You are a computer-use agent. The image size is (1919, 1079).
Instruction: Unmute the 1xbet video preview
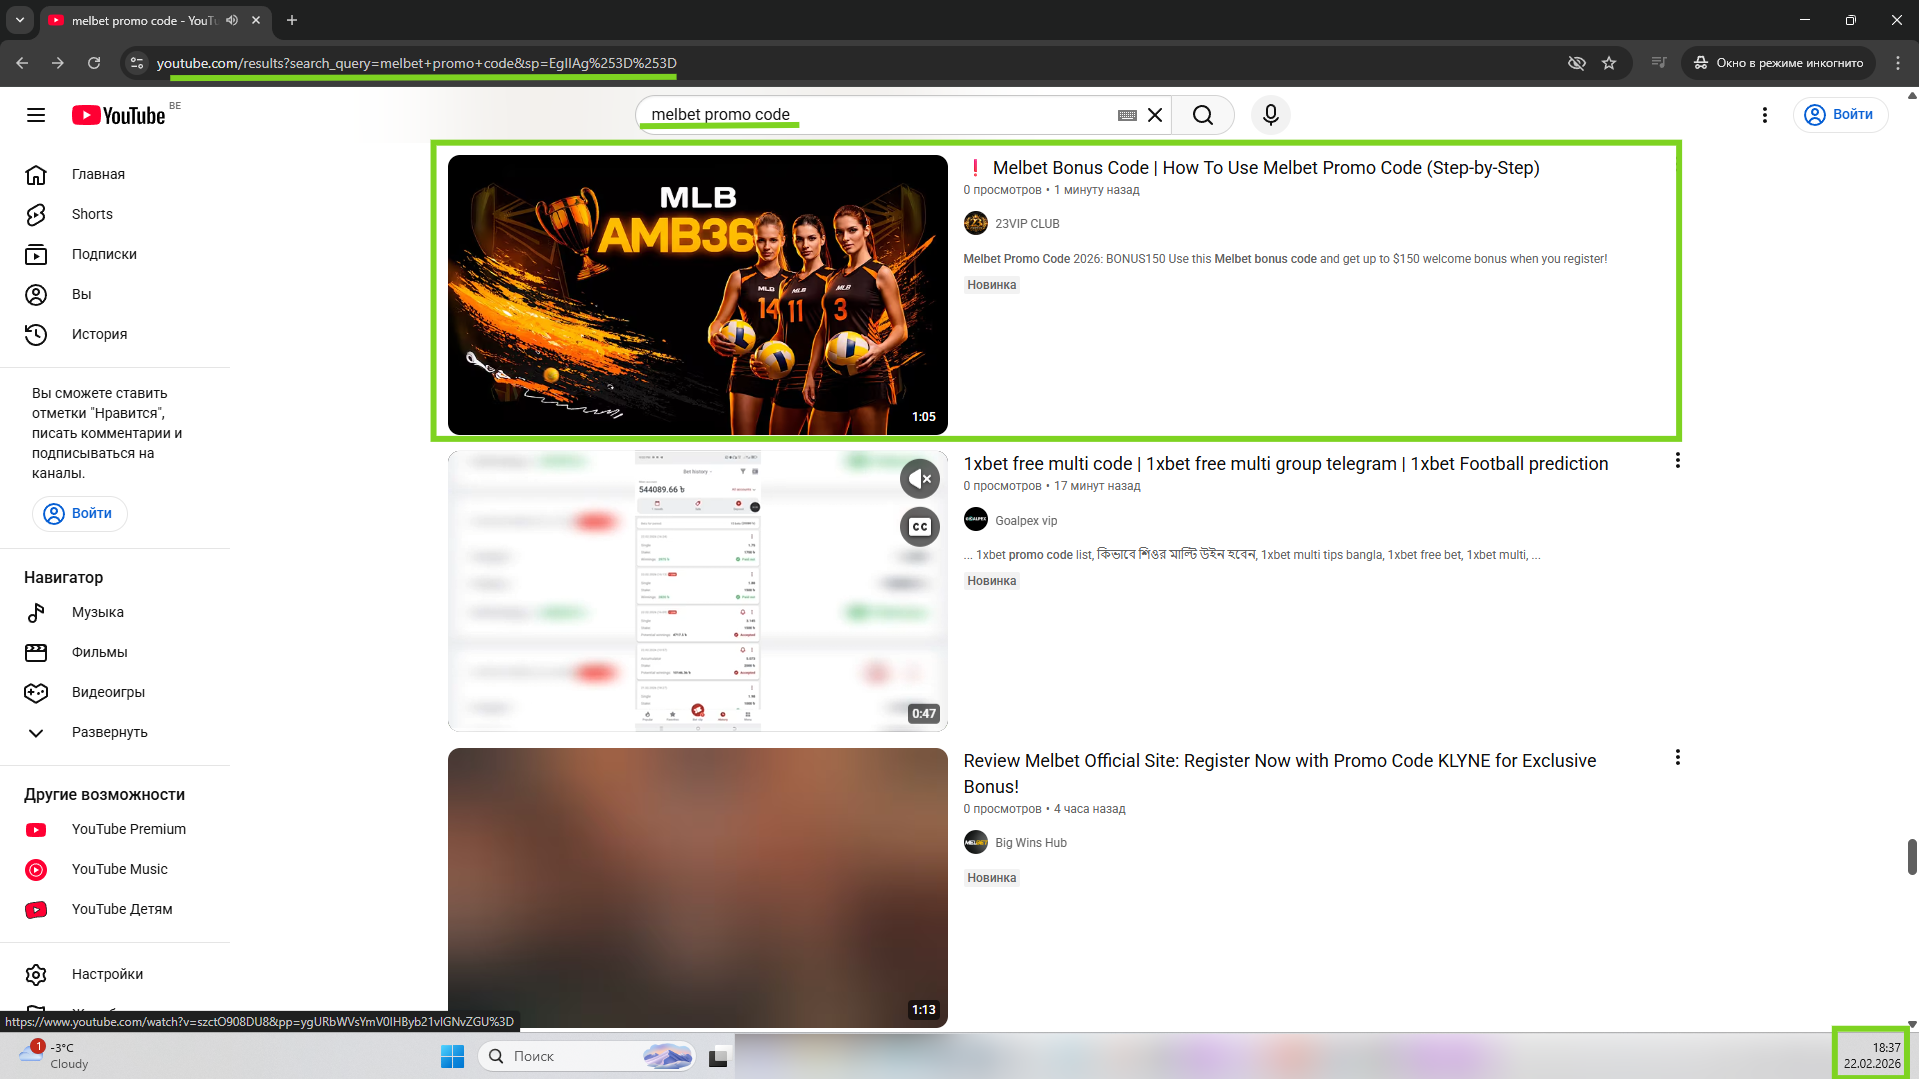coord(920,479)
